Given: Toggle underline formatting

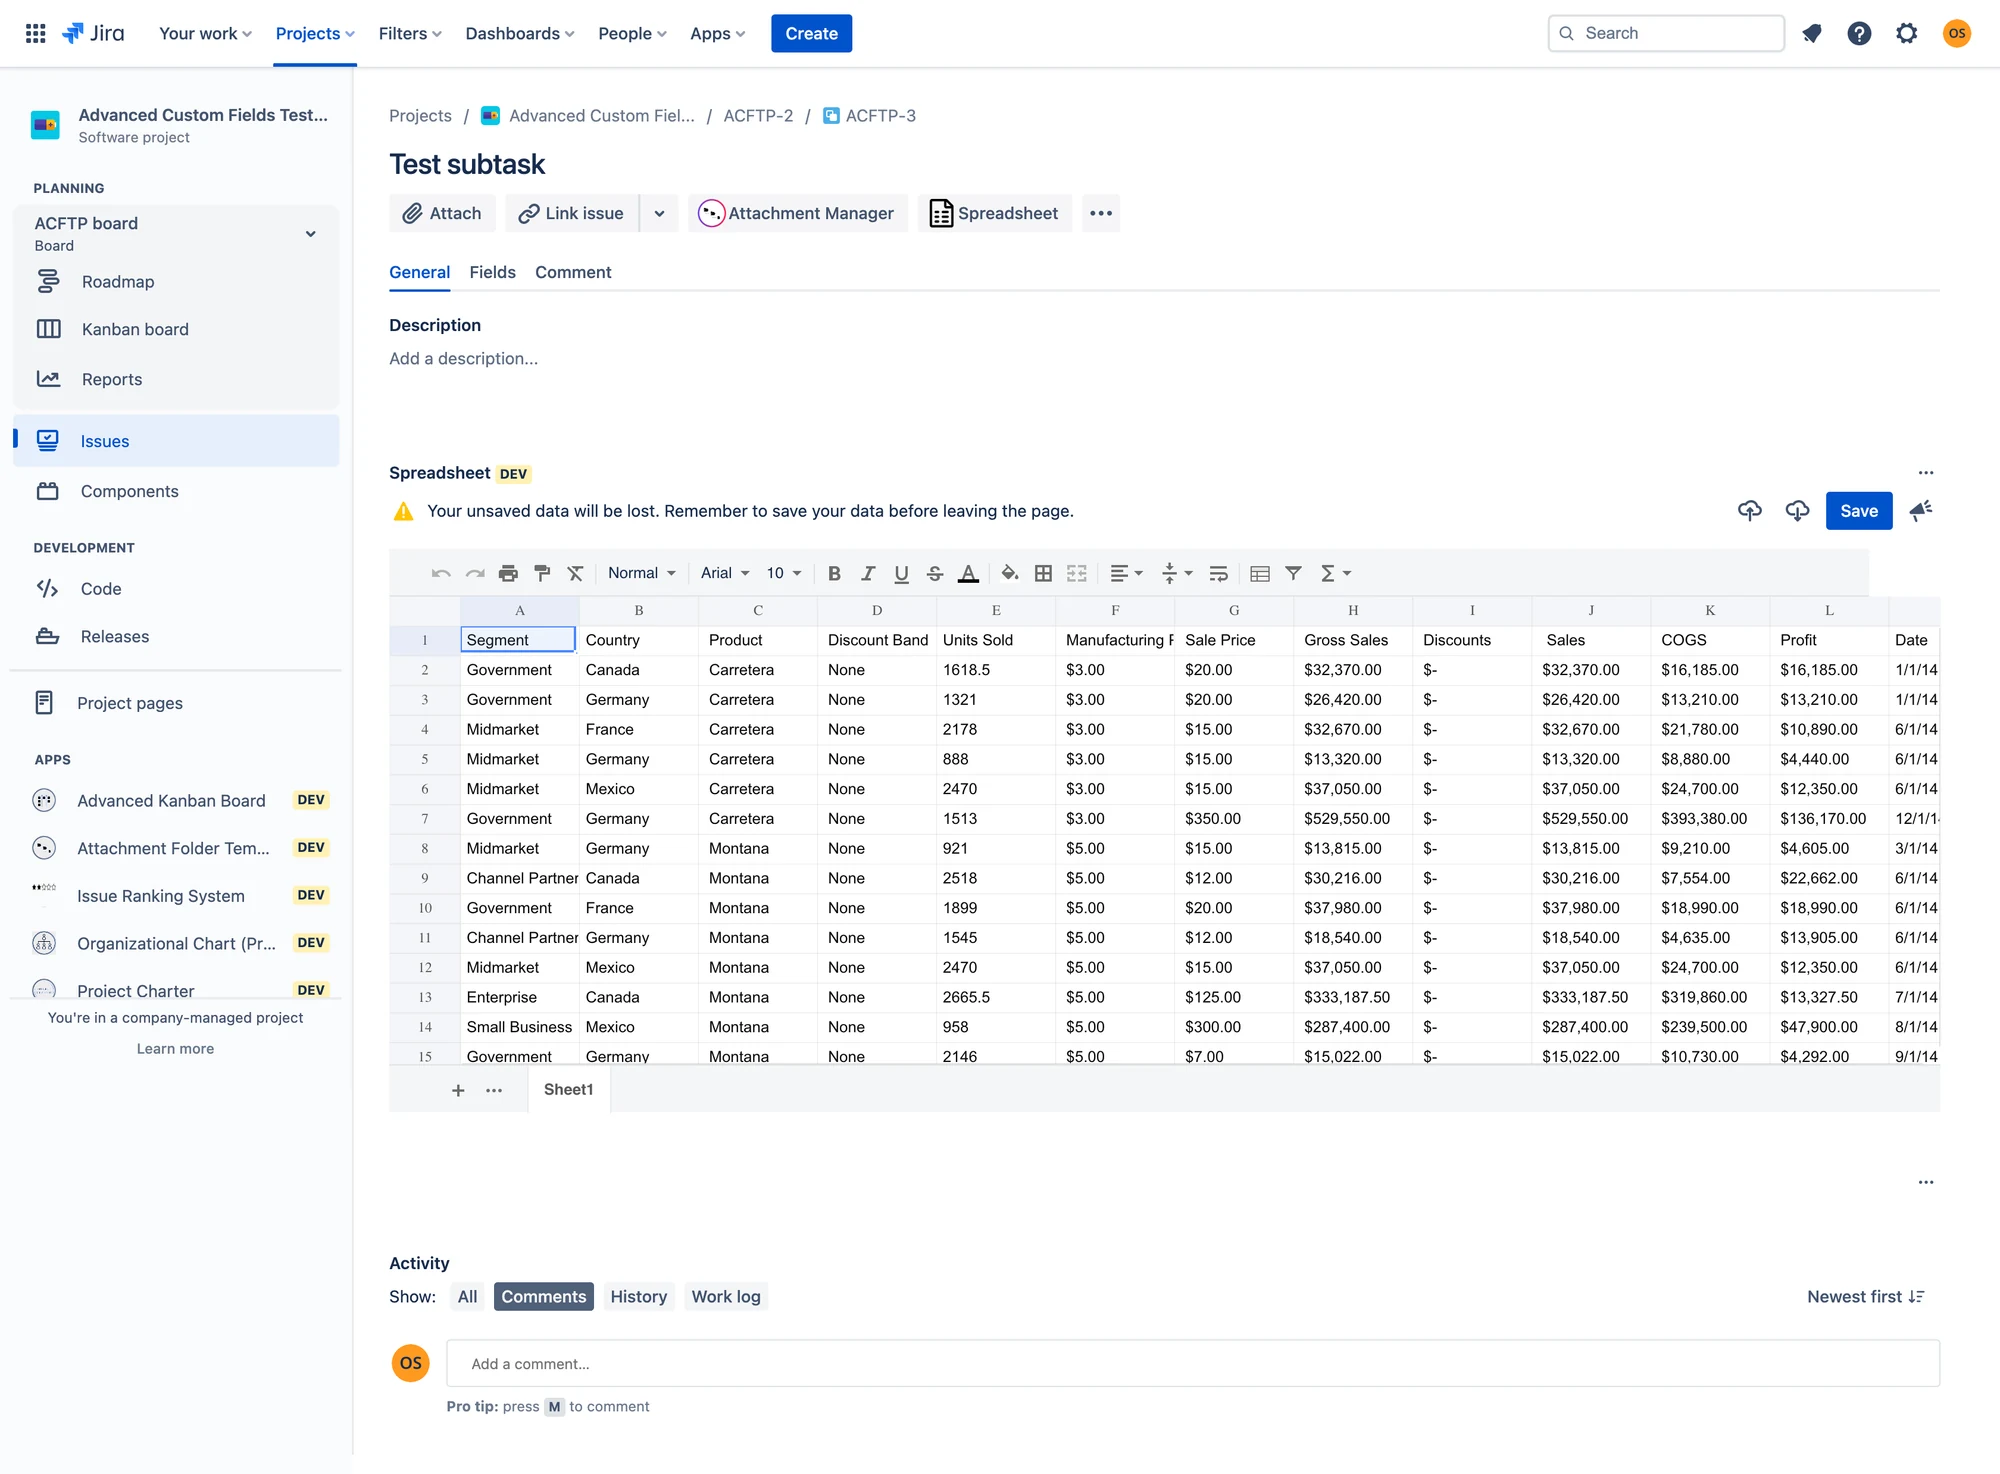Looking at the screenshot, I should point(901,573).
